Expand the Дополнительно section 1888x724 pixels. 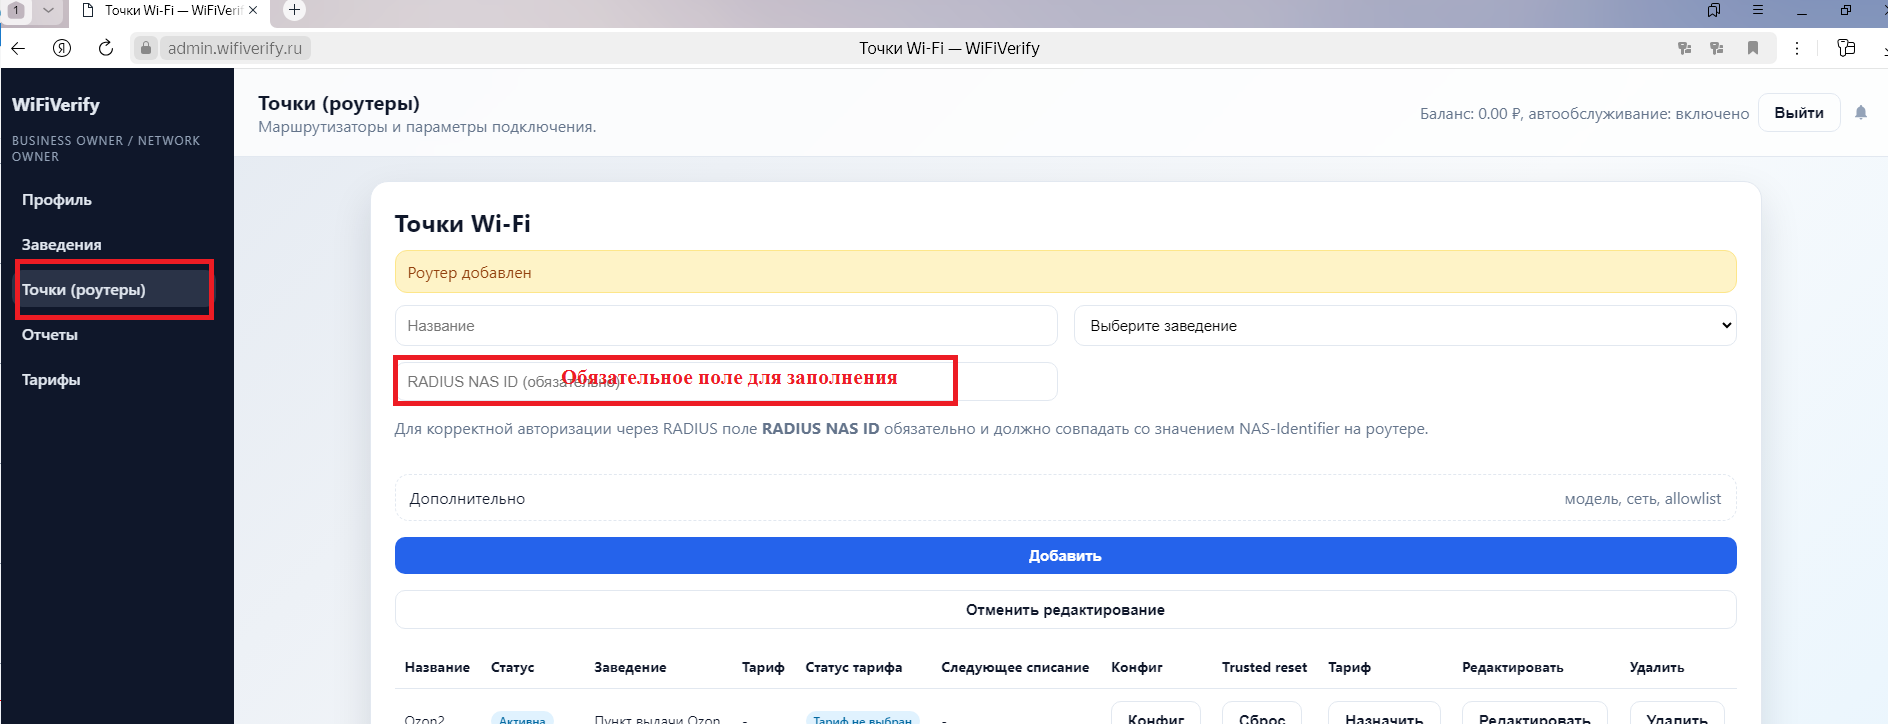coord(1065,498)
